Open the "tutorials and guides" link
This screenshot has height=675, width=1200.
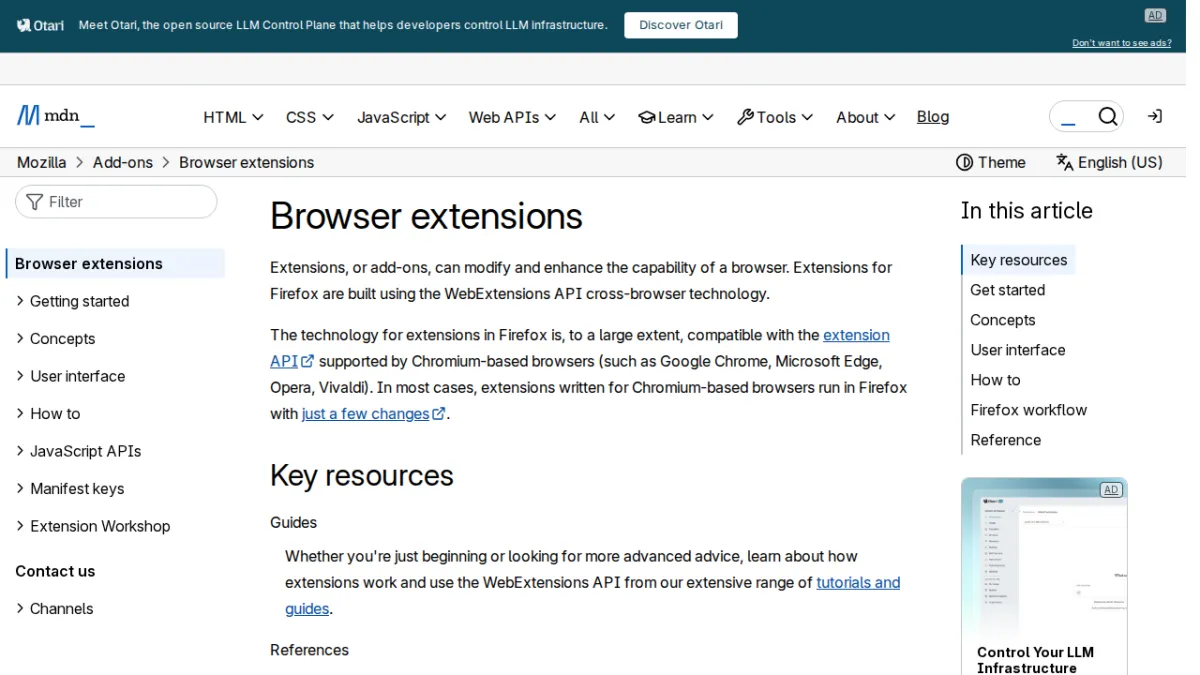[x=858, y=582]
